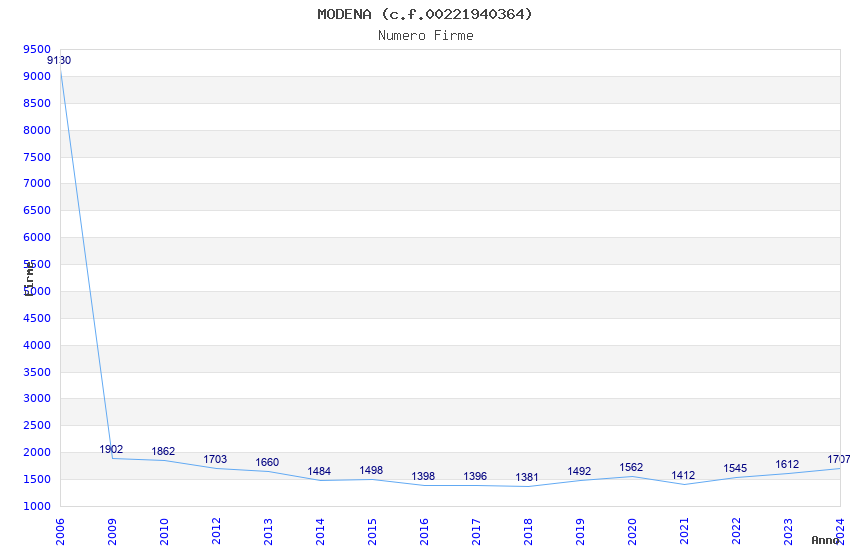Click the subtitle Numero Firme
The height and width of the screenshot is (550, 850).
point(426,35)
